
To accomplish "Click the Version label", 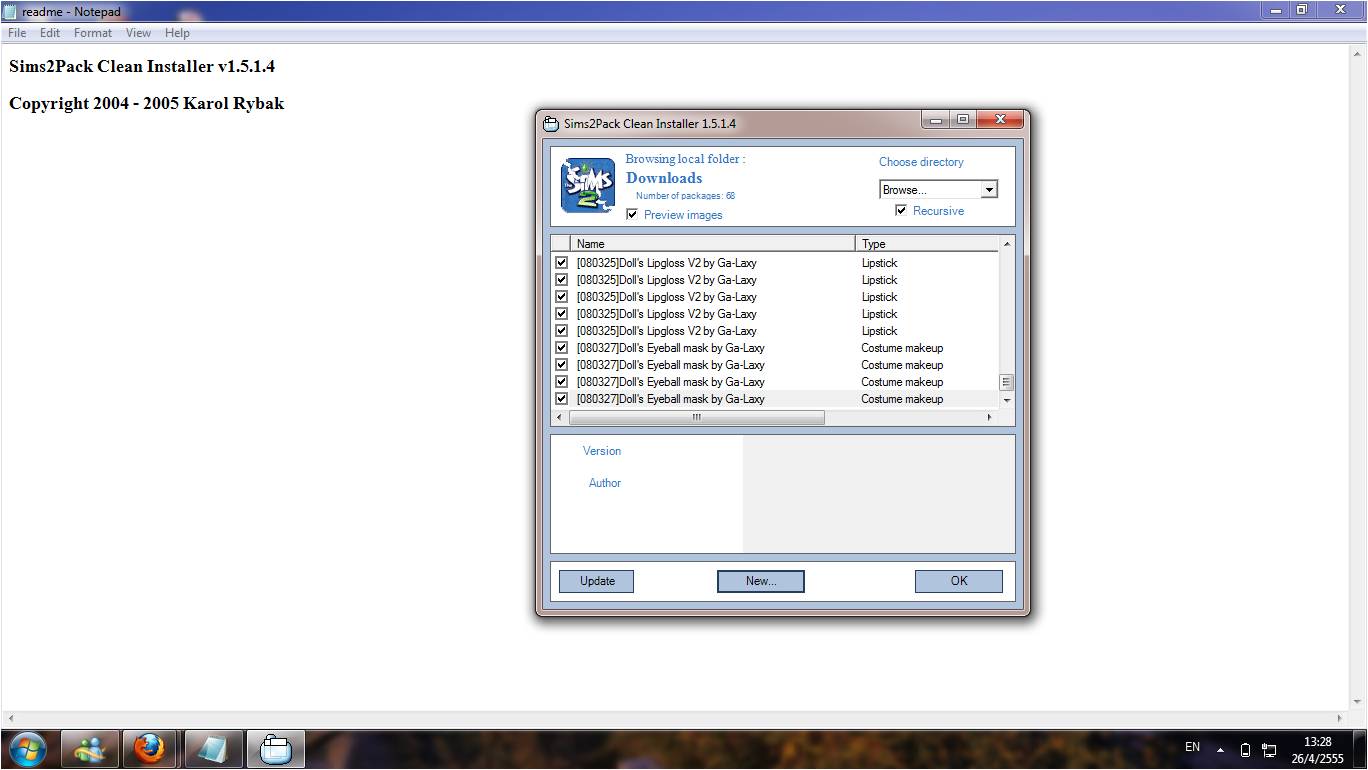I will pos(602,451).
